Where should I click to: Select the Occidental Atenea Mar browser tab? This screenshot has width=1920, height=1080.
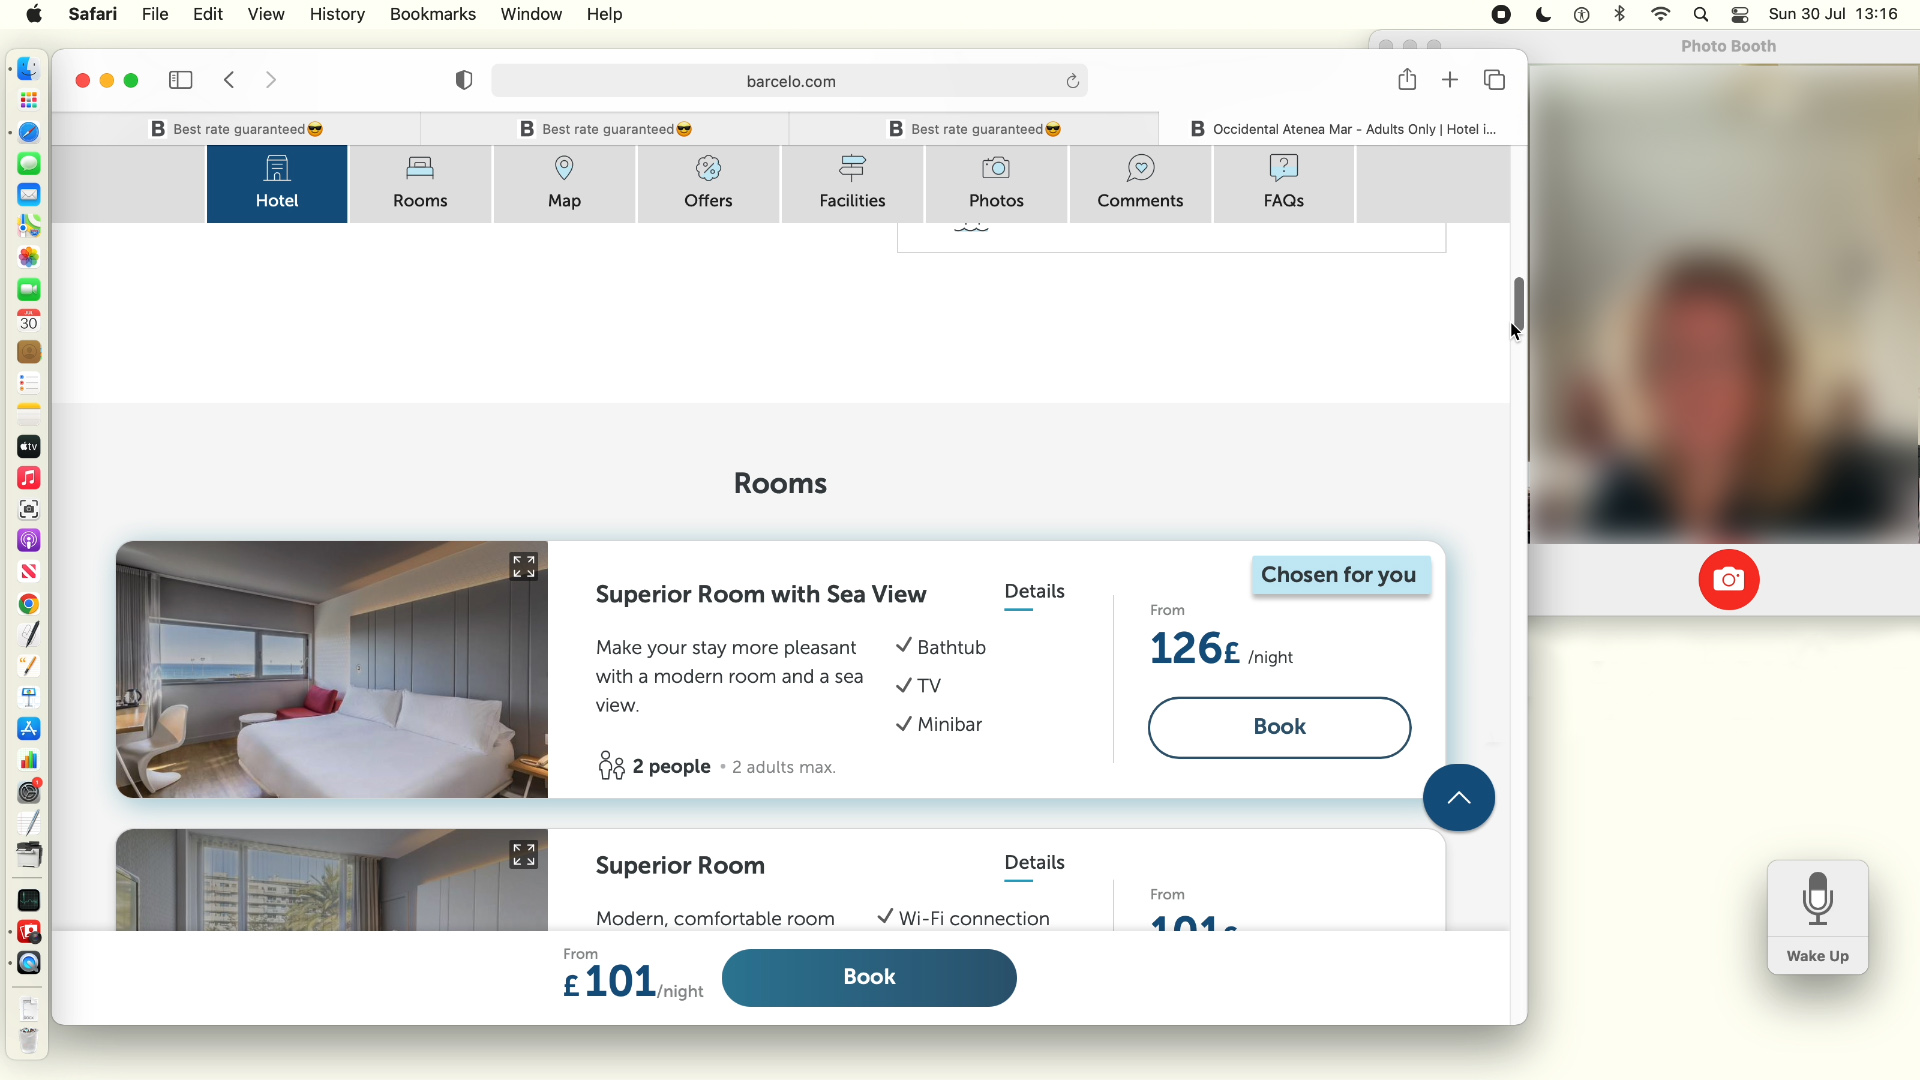pos(1343,129)
